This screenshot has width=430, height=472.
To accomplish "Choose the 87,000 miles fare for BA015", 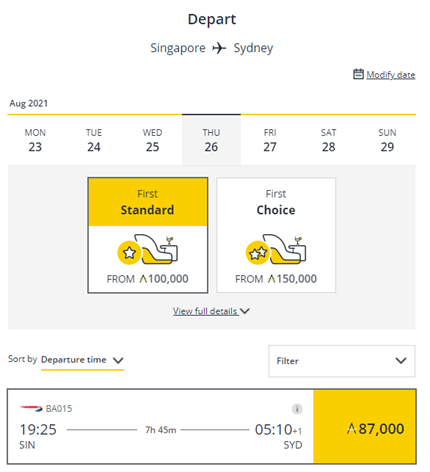I will 365,427.
